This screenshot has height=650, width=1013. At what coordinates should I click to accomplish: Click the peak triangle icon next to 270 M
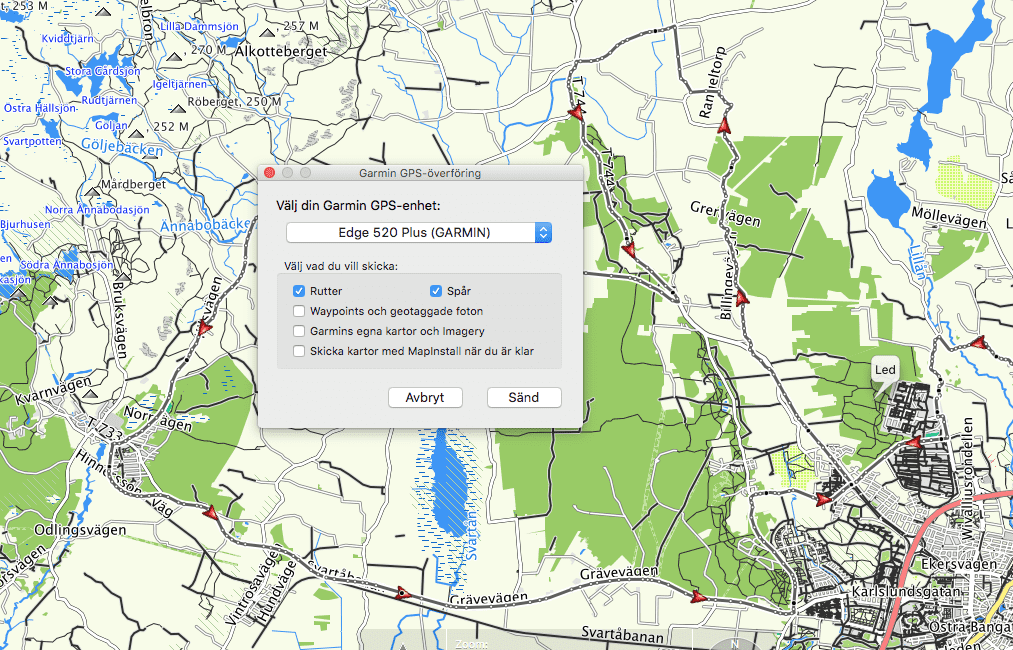pyautogui.click(x=173, y=56)
